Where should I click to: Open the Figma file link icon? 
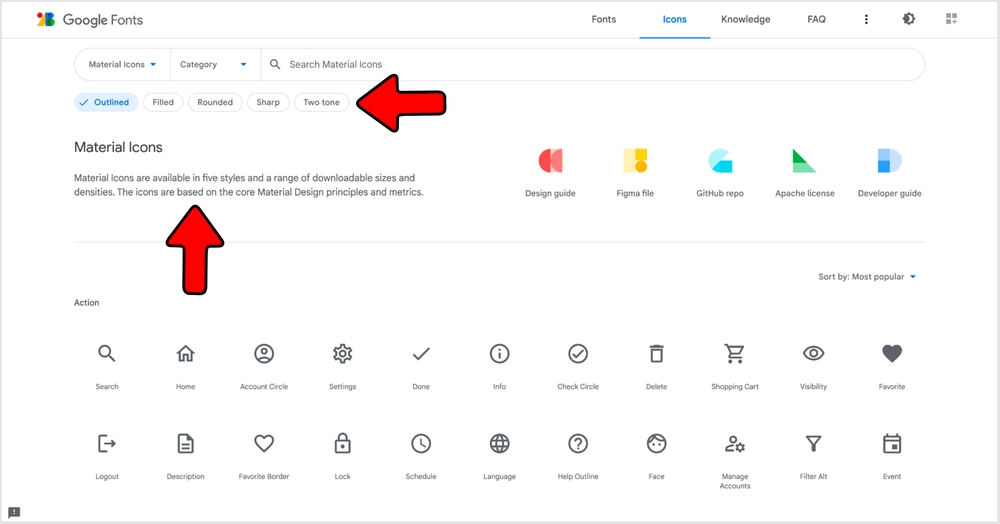(635, 161)
